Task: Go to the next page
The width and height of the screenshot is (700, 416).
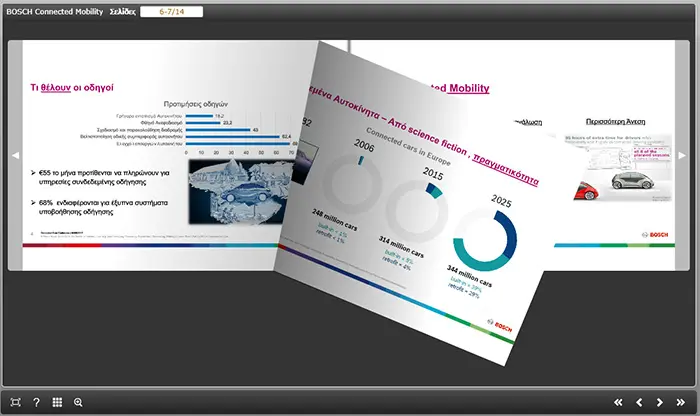Action: click(659, 402)
